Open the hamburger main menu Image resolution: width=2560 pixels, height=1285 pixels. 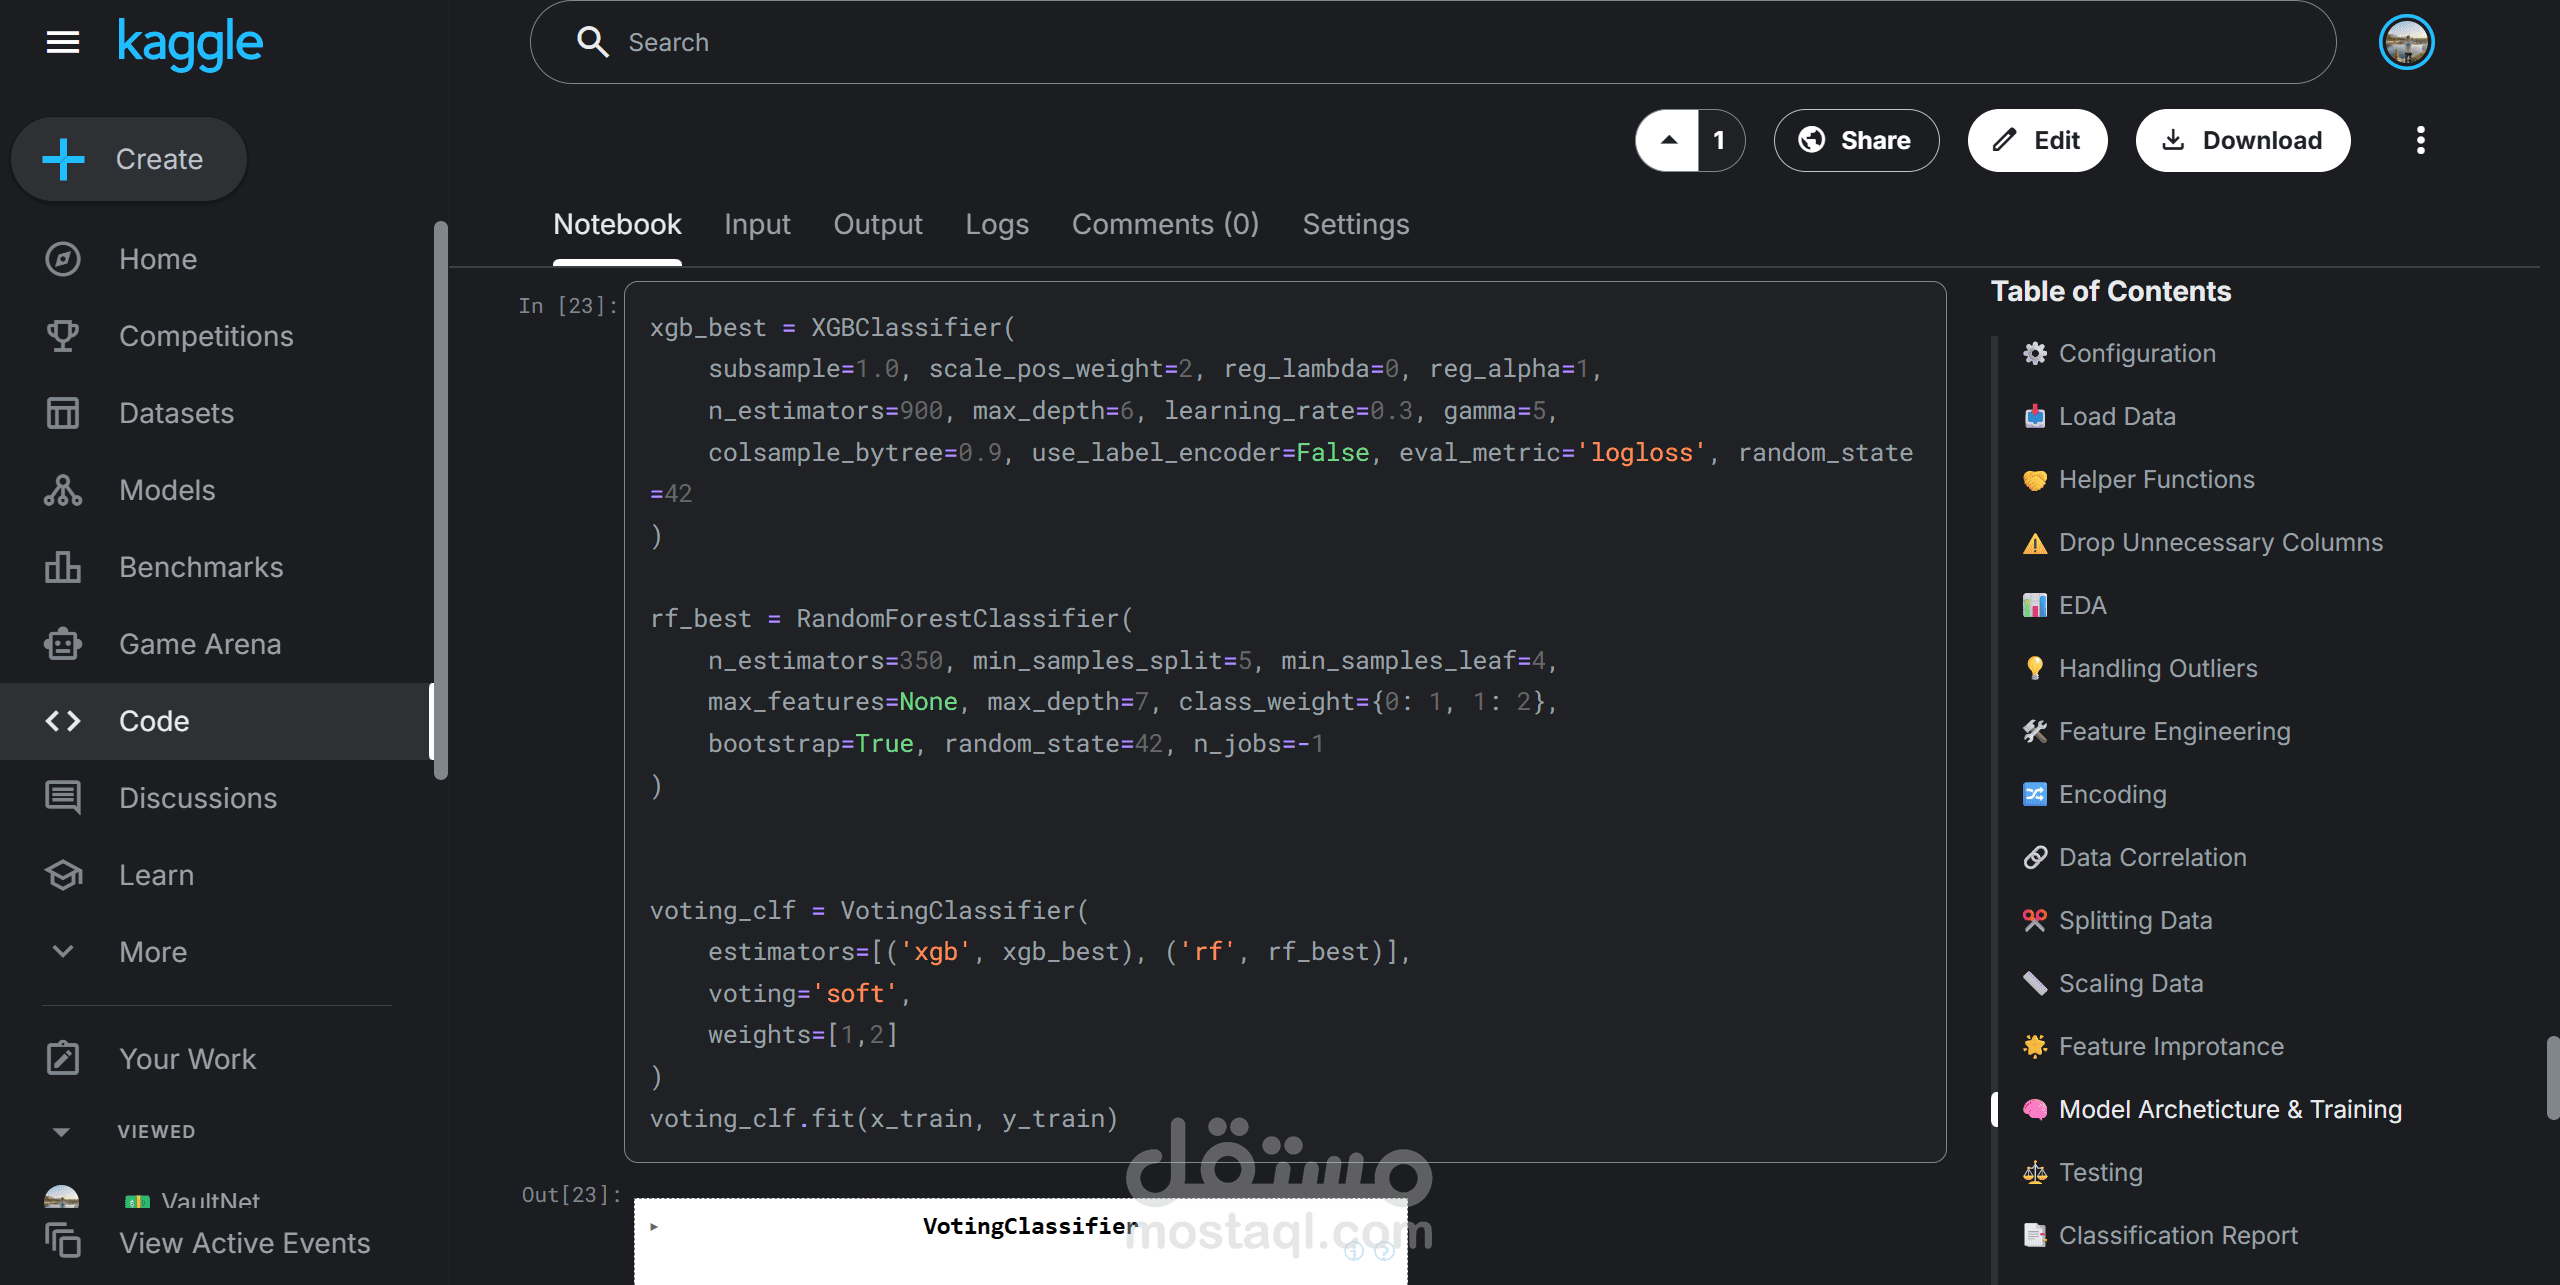tap(63, 42)
